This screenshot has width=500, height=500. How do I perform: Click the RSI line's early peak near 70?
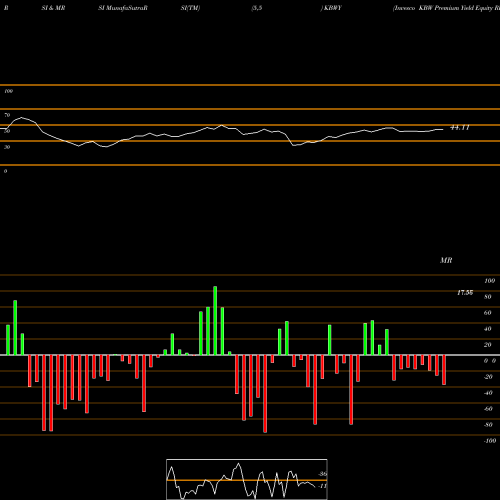(x=22, y=117)
